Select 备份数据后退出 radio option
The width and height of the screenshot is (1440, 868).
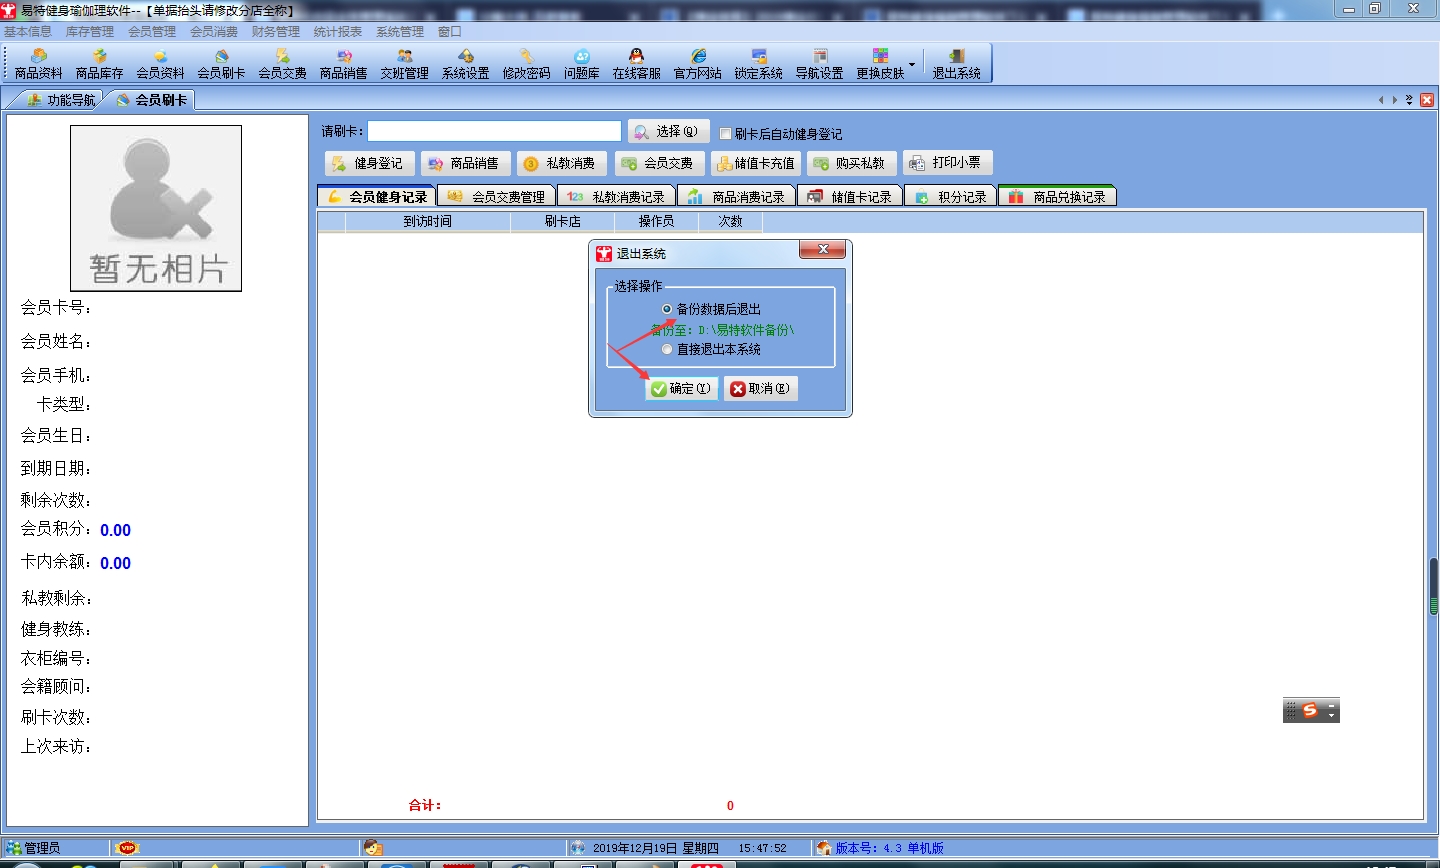(667, 309)
